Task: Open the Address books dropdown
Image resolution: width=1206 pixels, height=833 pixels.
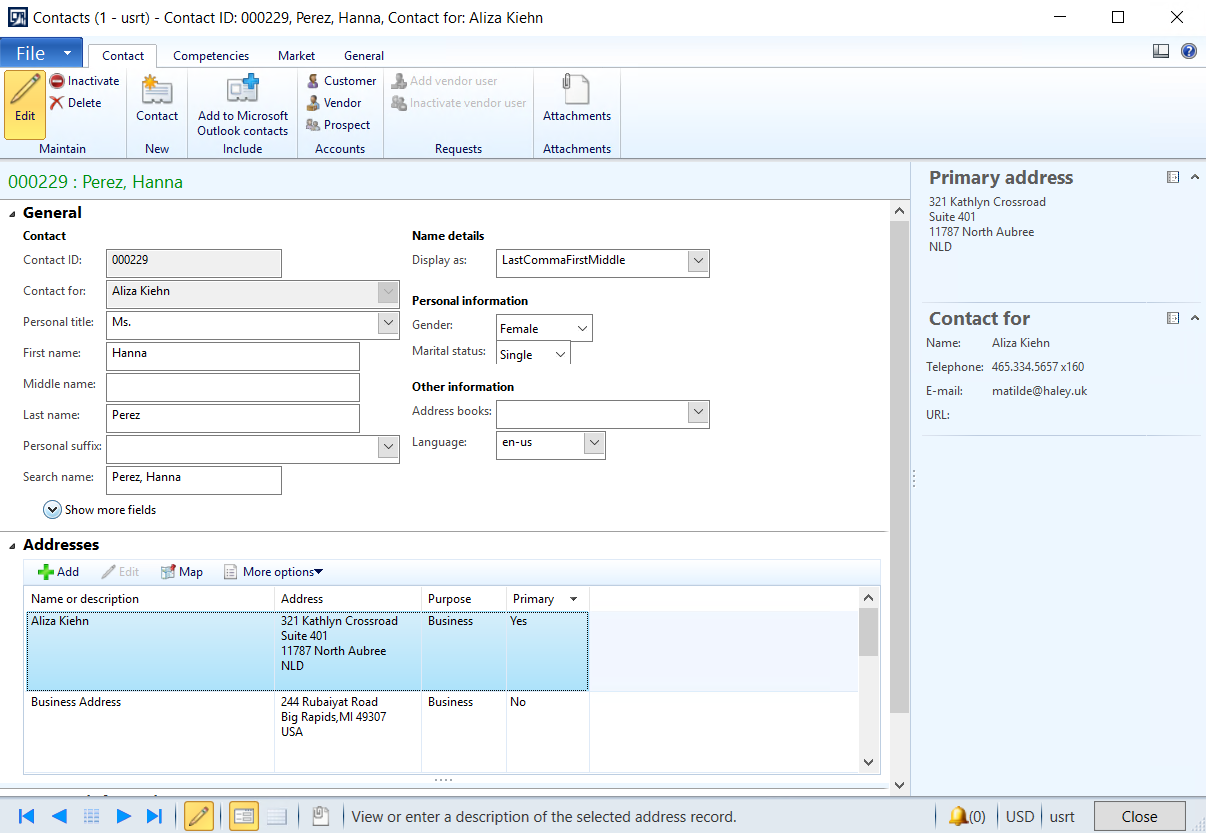Action: (x=698, y=413)
